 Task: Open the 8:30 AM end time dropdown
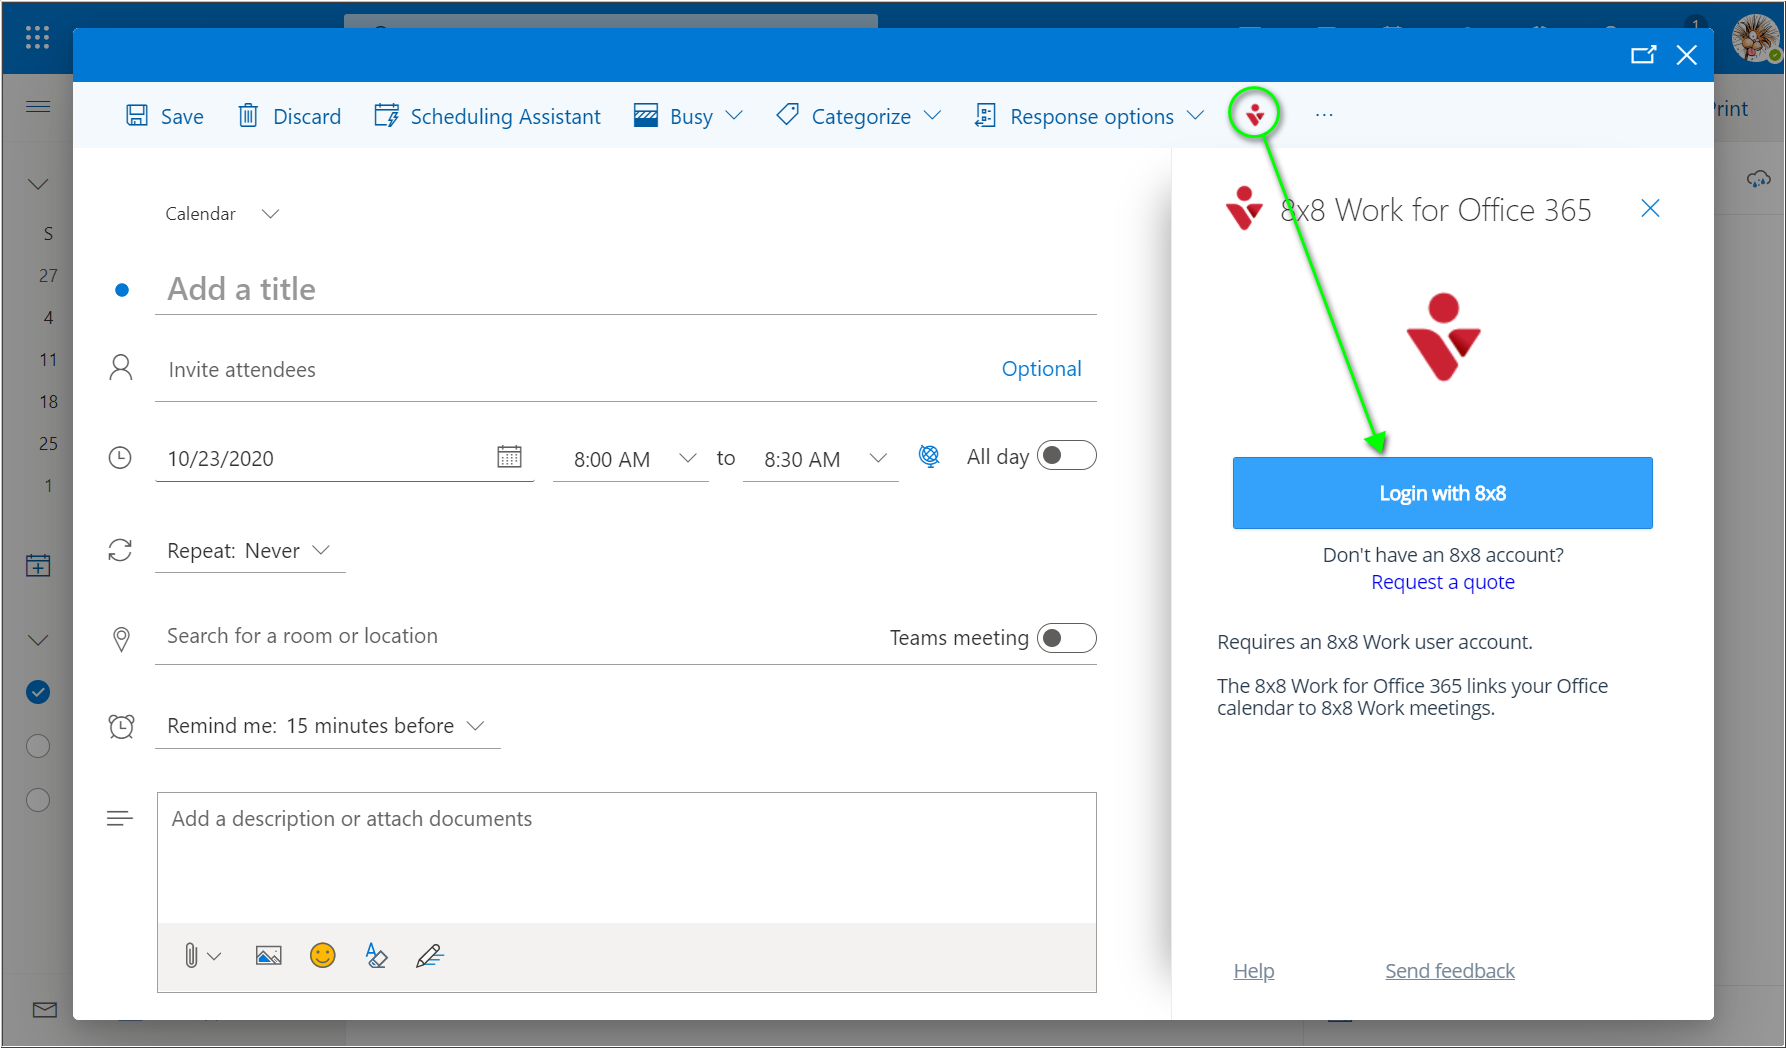[x=821, y=459]
